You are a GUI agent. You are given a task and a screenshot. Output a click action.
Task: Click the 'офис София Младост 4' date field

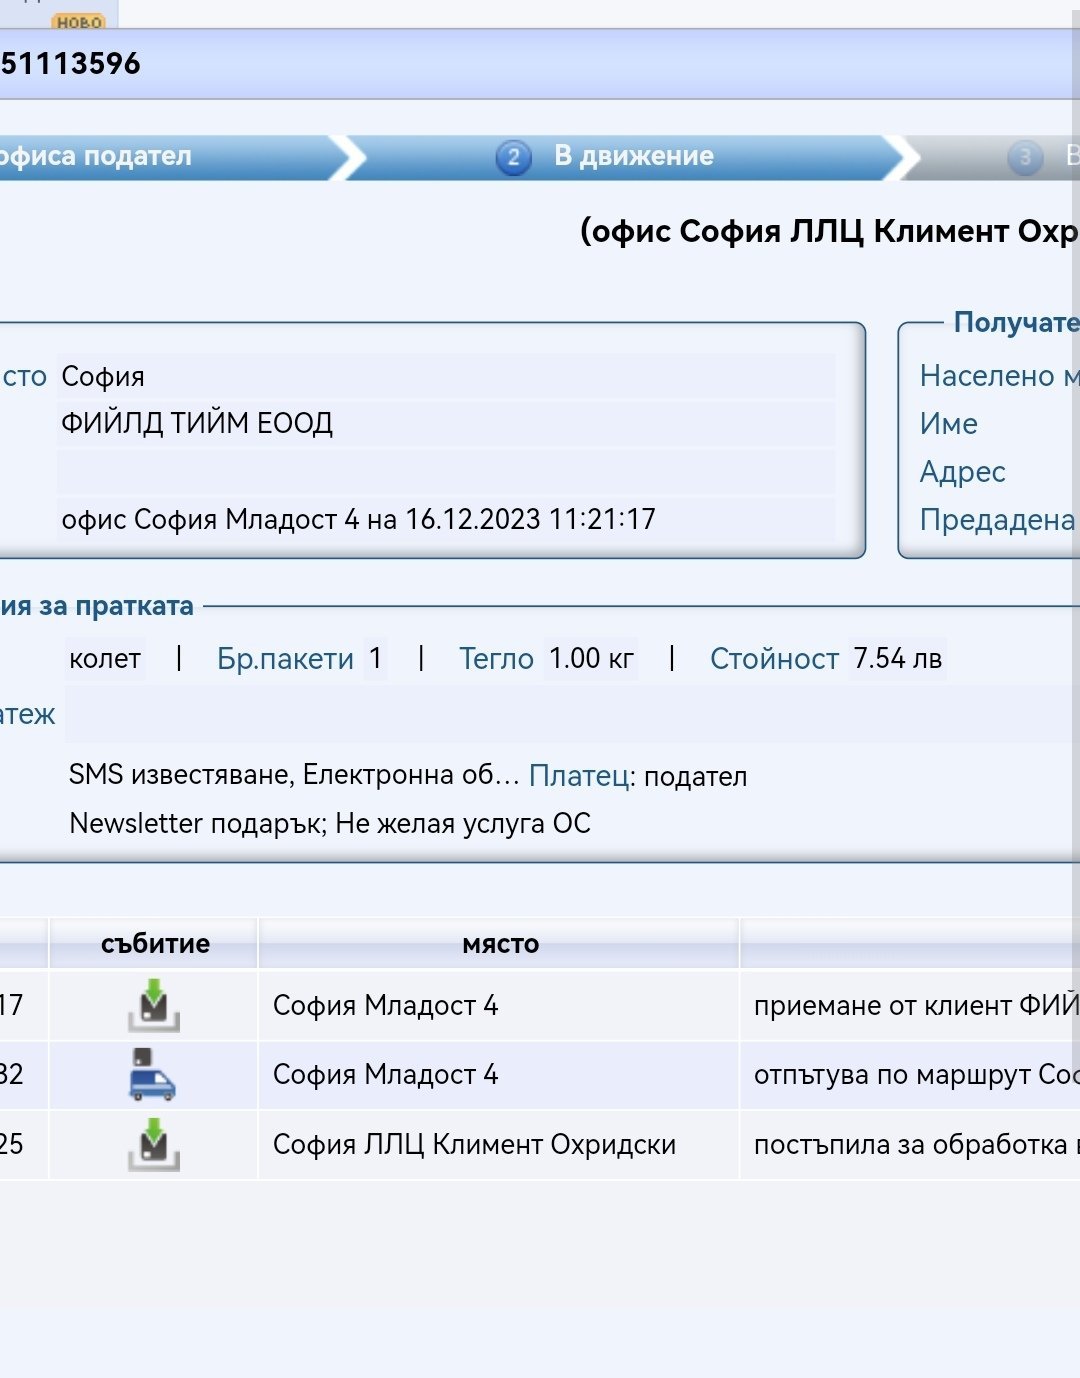358,520
